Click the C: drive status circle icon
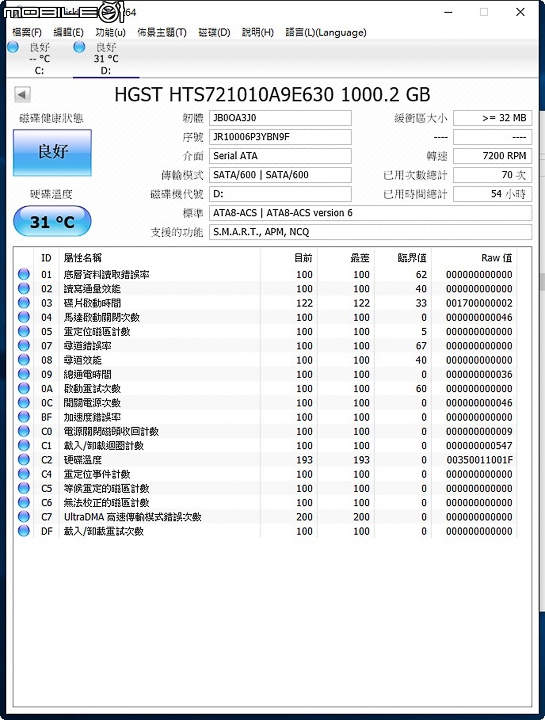Screen dimensions: 545x720 13,47
